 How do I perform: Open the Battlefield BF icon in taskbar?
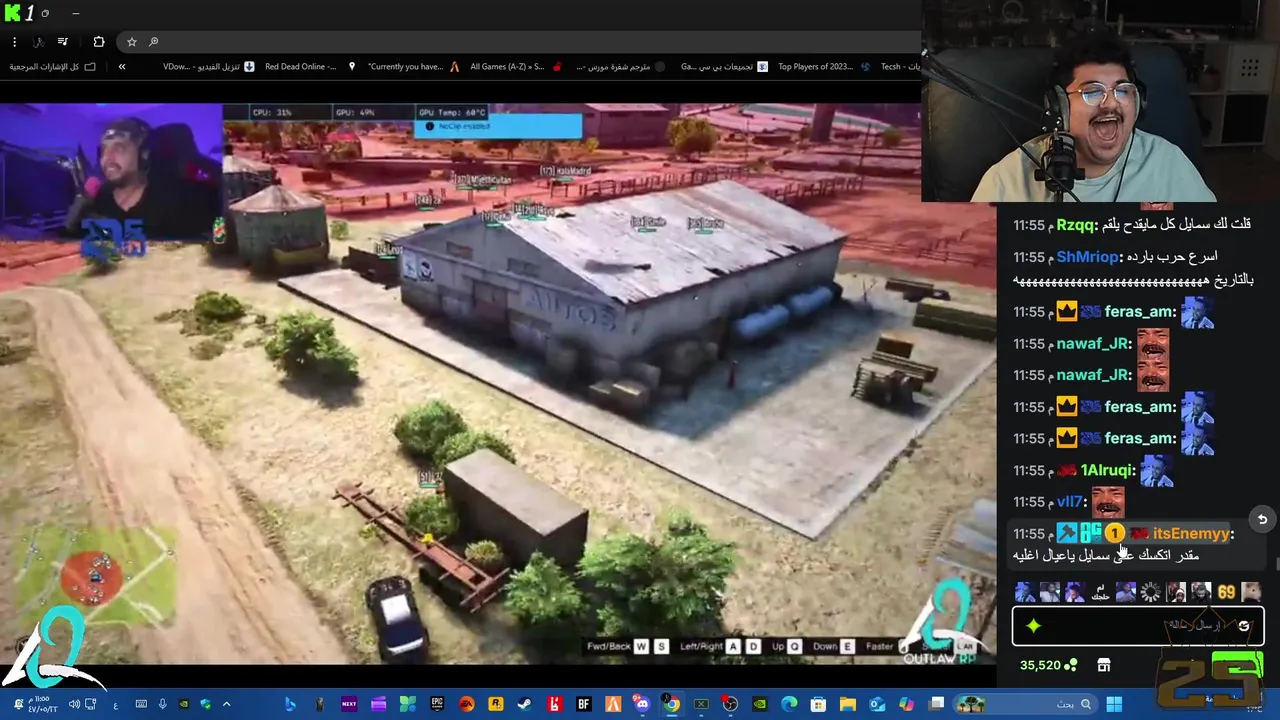[583, 704]
